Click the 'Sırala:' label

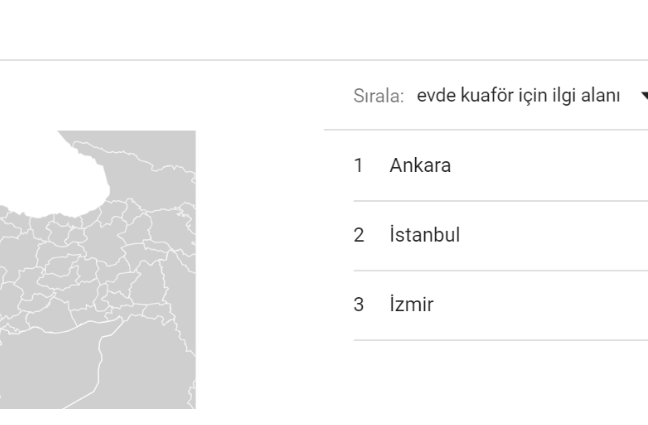coord(379,96)
